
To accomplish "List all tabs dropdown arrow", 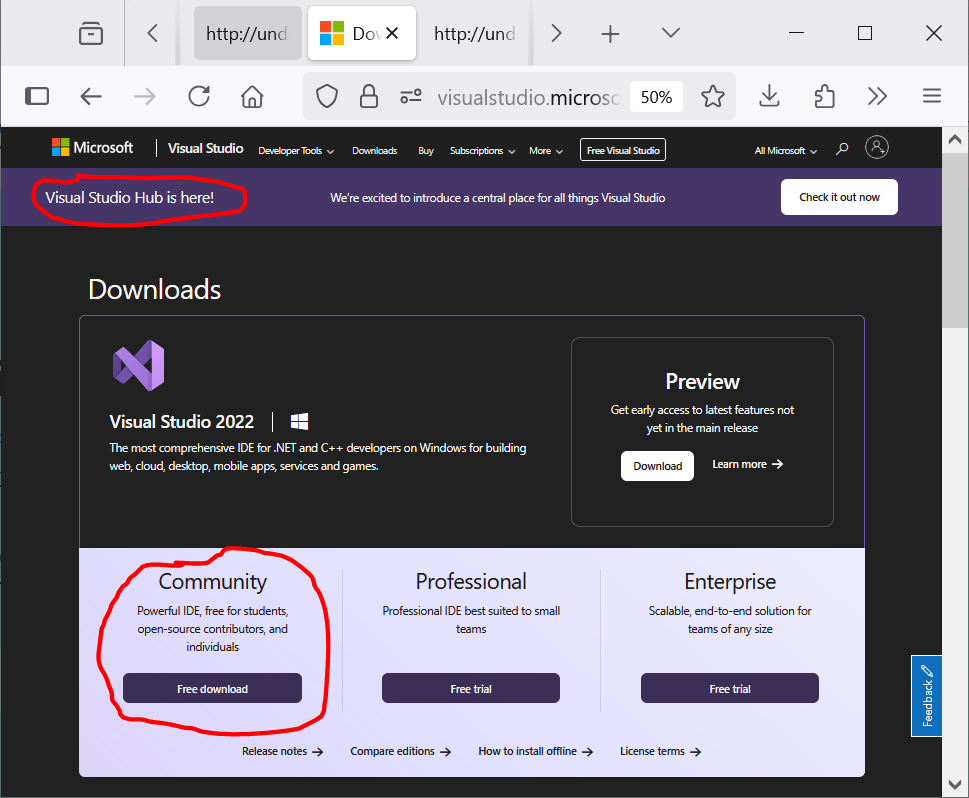I will 671,33.
